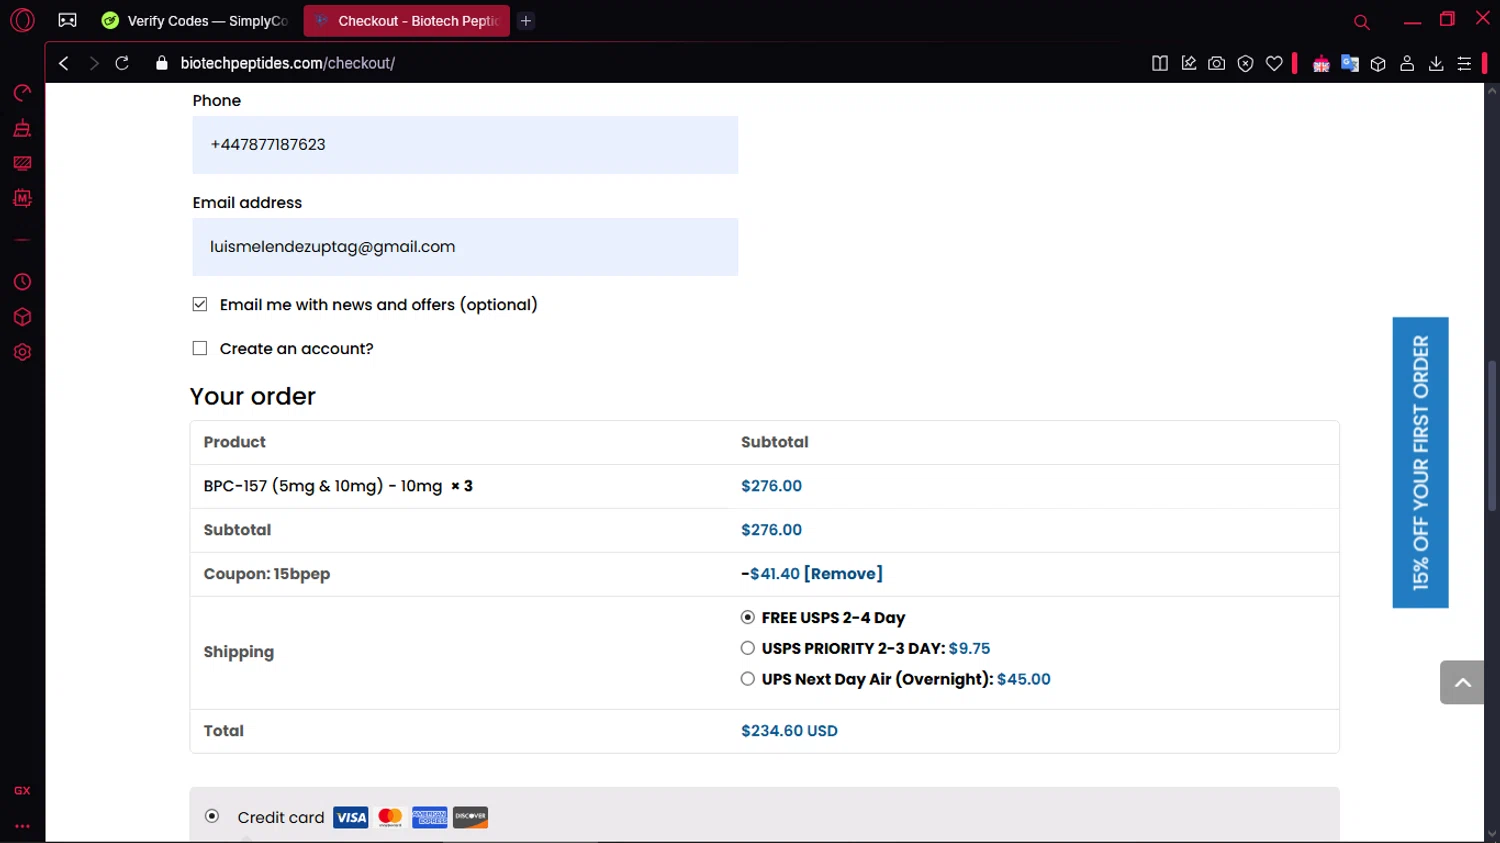Take a snapshot with camera icon
The height and width of the screenshot is (843, 1500).
pyautogui.click(x=1217, y=63)
